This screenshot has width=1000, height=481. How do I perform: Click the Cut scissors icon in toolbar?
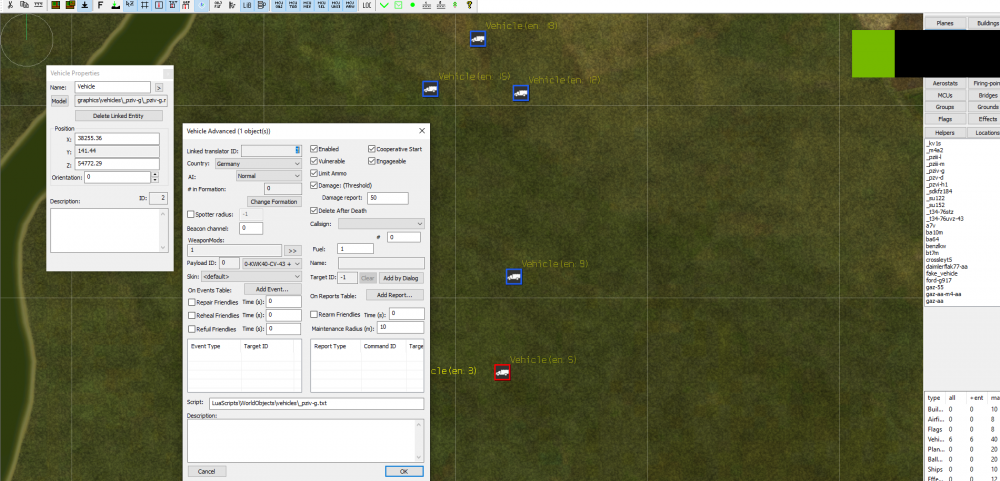(x=8, y=5)
